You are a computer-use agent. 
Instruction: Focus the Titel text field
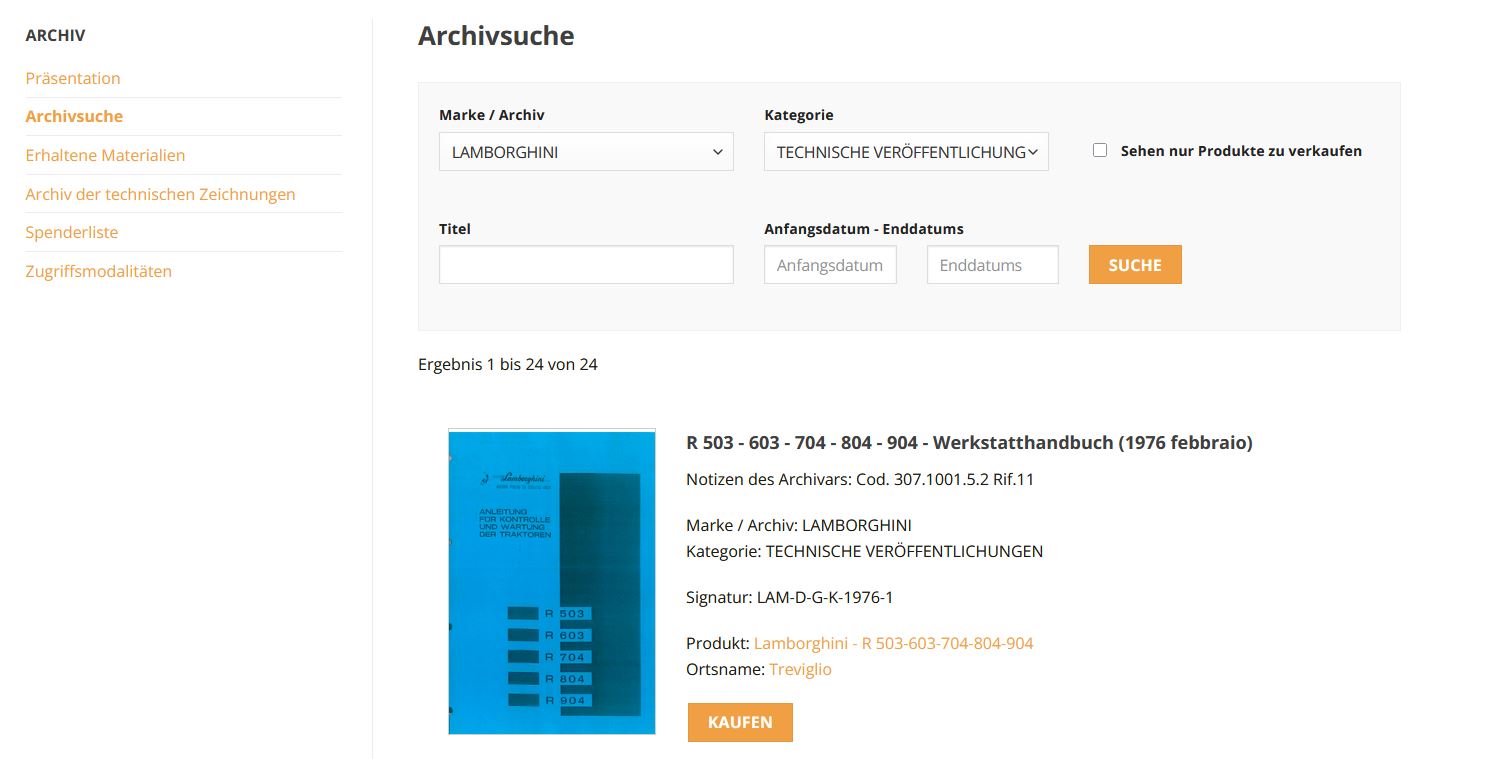[x=586, y=265]
